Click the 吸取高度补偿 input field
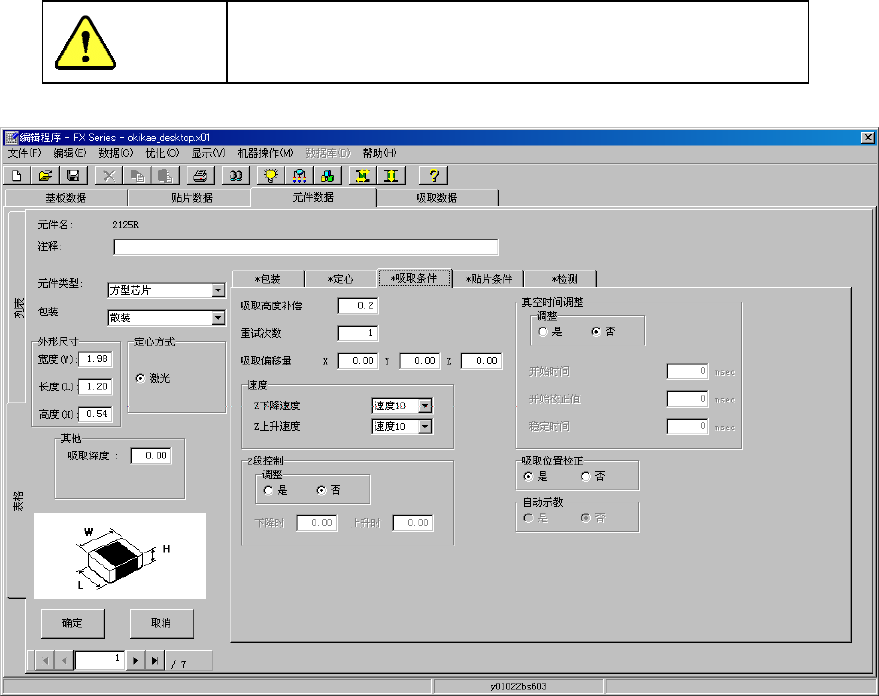Viewport: 879px width, 696px height. (358, 306)
